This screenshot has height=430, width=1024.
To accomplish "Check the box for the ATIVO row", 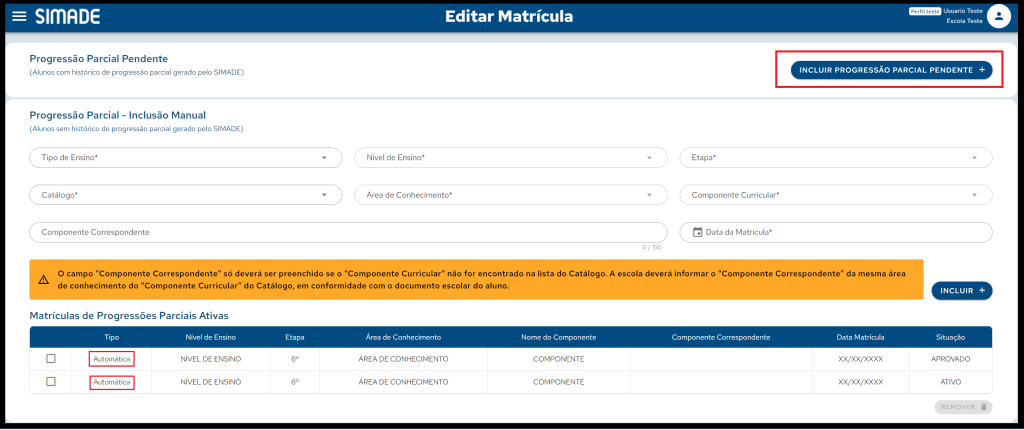I will pyautogui.click(x=51, y=382).
